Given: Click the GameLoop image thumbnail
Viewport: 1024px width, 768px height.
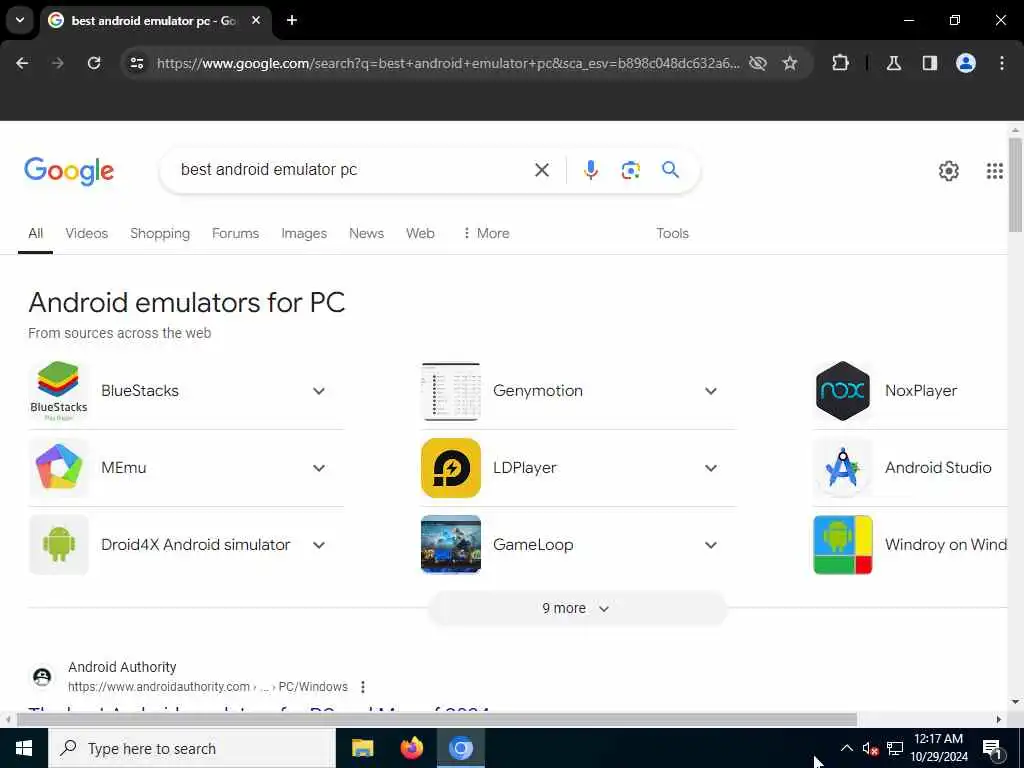Looking at the screenshot, I should (451, 545).
